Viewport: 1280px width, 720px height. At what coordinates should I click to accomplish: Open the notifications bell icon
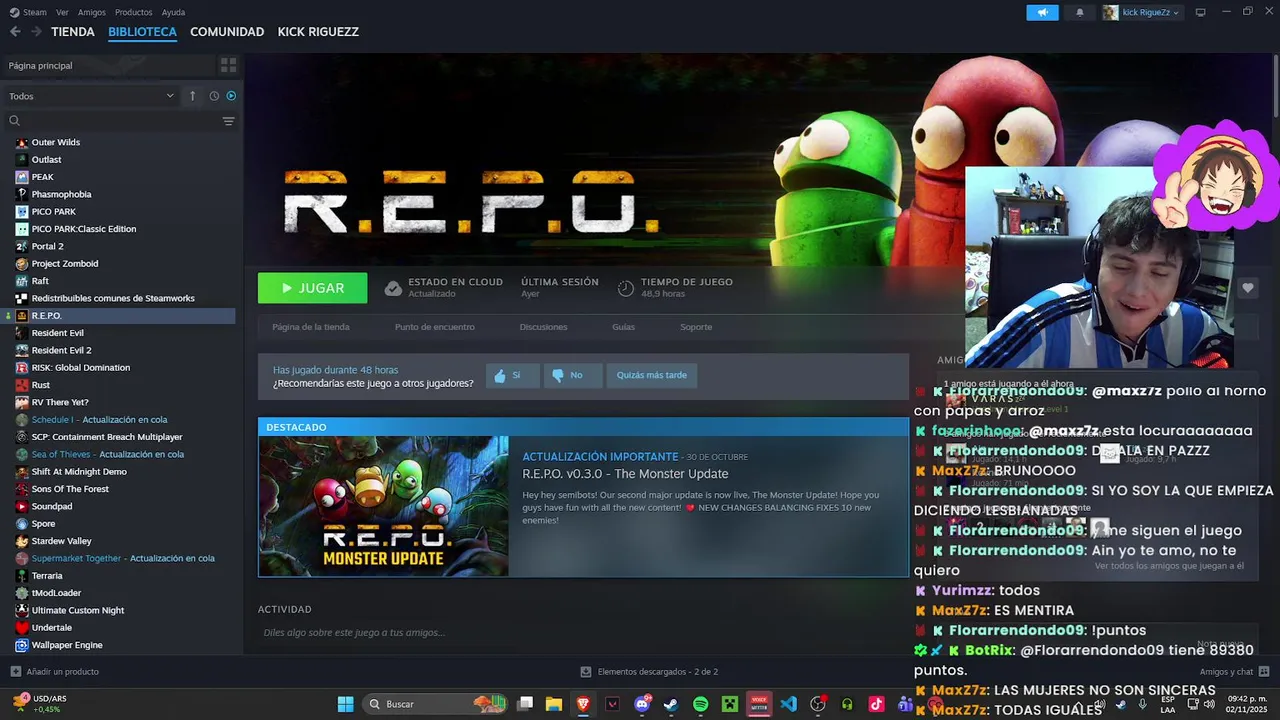pyautogui.click(x=1079, y=13)
